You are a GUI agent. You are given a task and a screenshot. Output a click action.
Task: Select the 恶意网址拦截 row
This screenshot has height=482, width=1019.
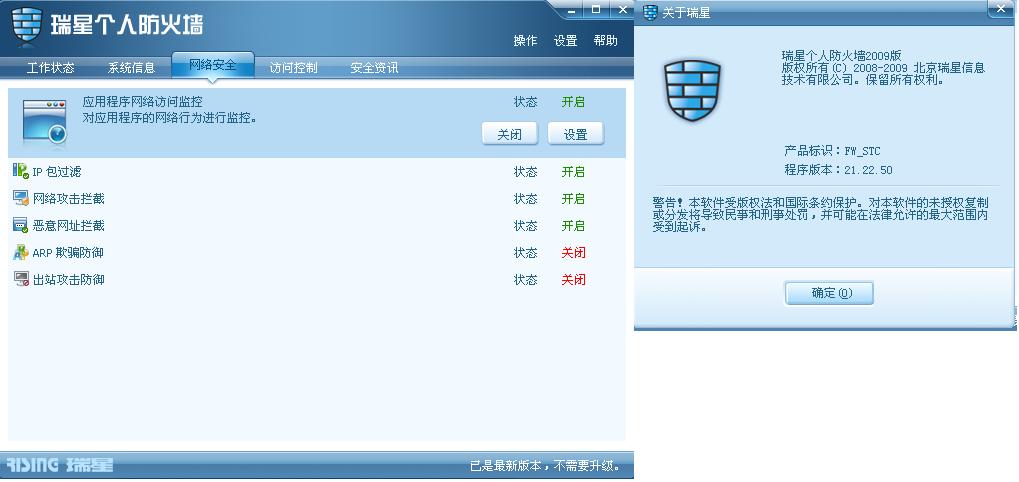point(316,225)
